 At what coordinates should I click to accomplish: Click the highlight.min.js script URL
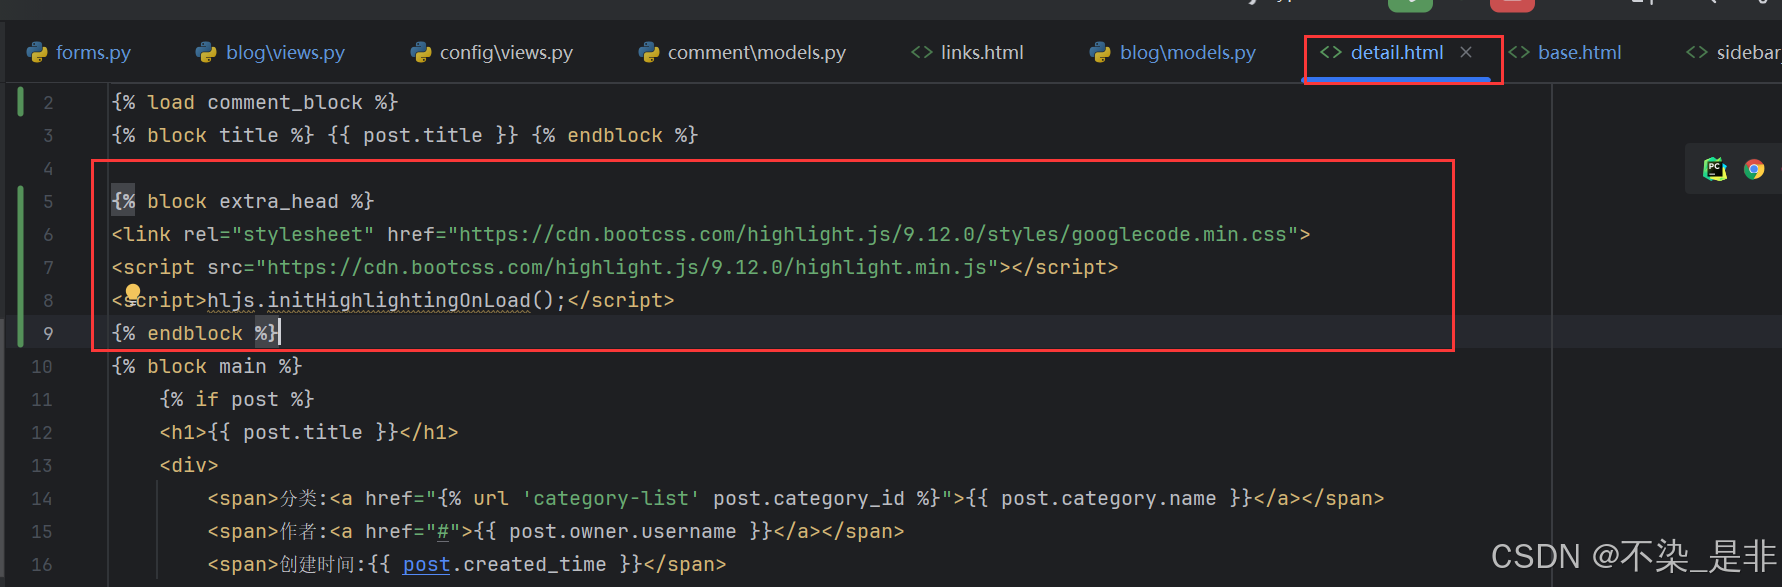pyautogui.click(x=627, y=268)
